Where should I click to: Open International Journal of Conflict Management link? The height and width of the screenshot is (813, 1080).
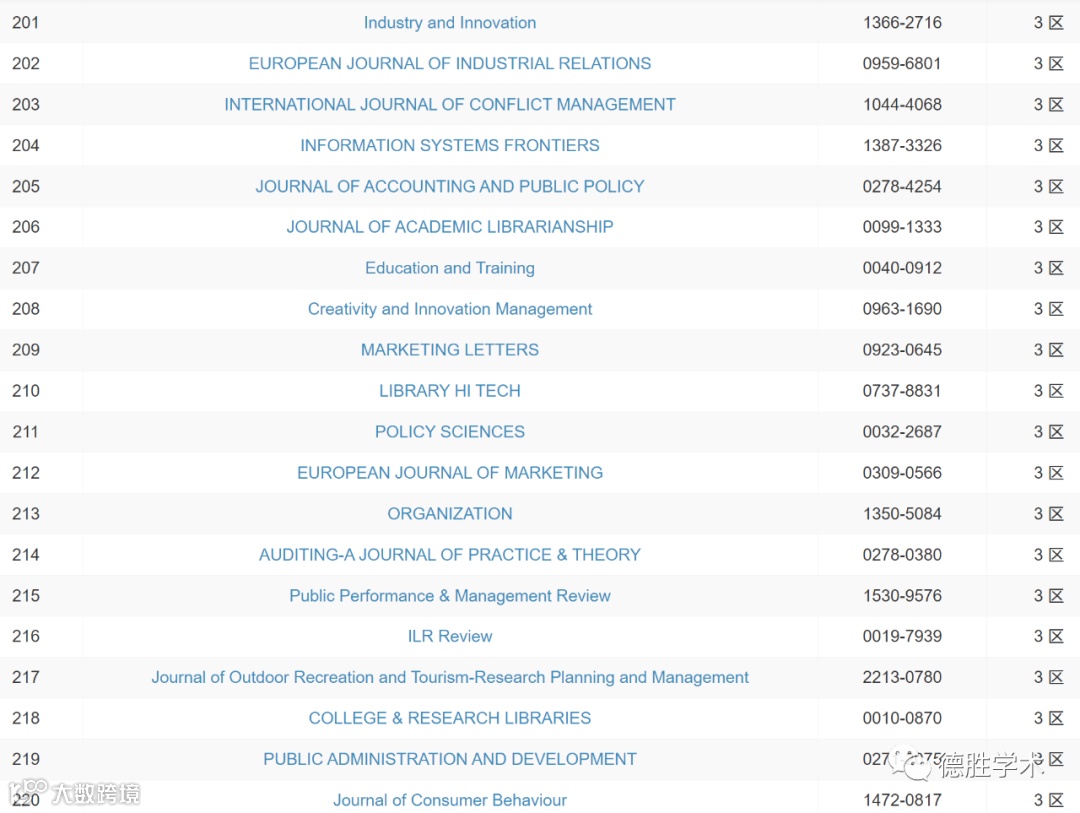click(x=450, y=104)
